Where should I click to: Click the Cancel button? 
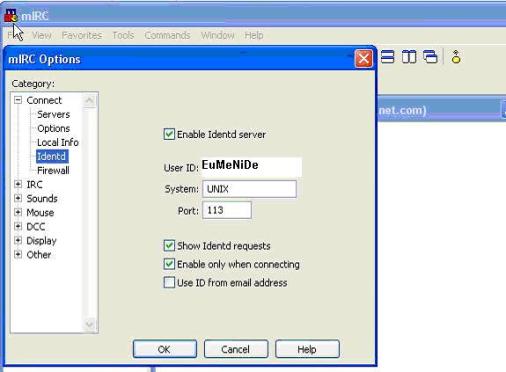[236, 349]
